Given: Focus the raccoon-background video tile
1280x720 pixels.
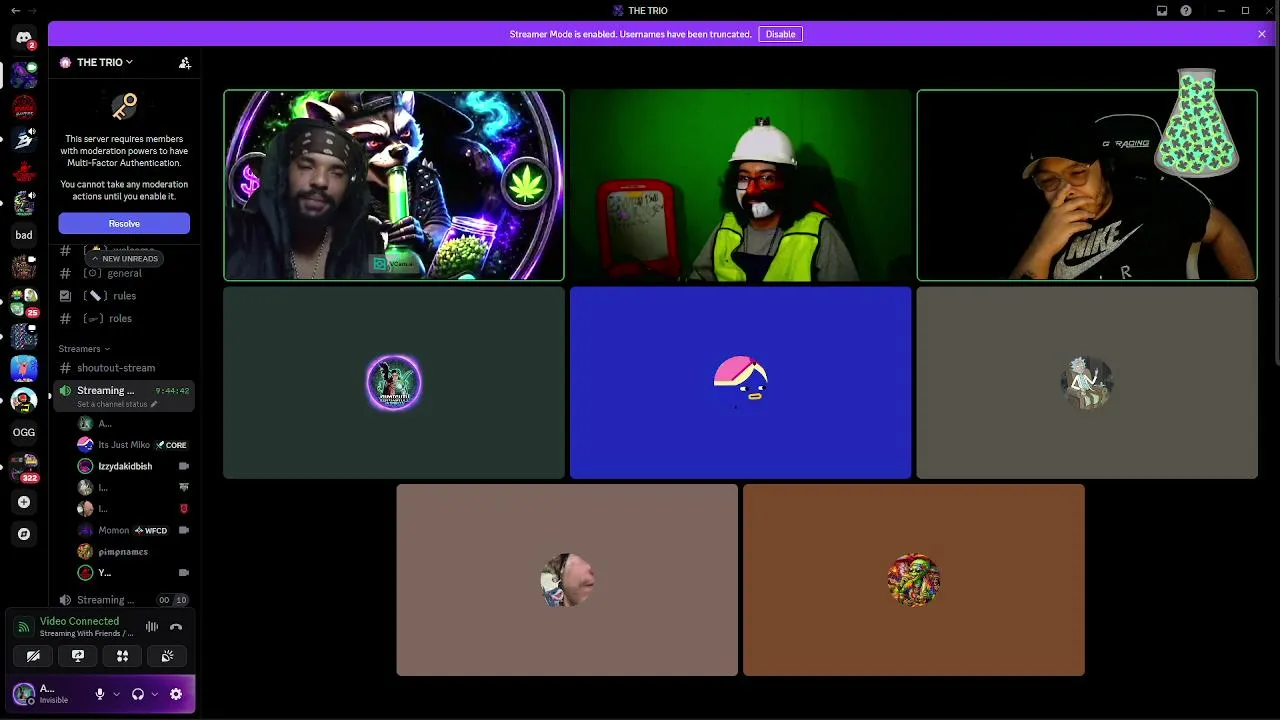Looking at the screenshot, I should 394,185.
